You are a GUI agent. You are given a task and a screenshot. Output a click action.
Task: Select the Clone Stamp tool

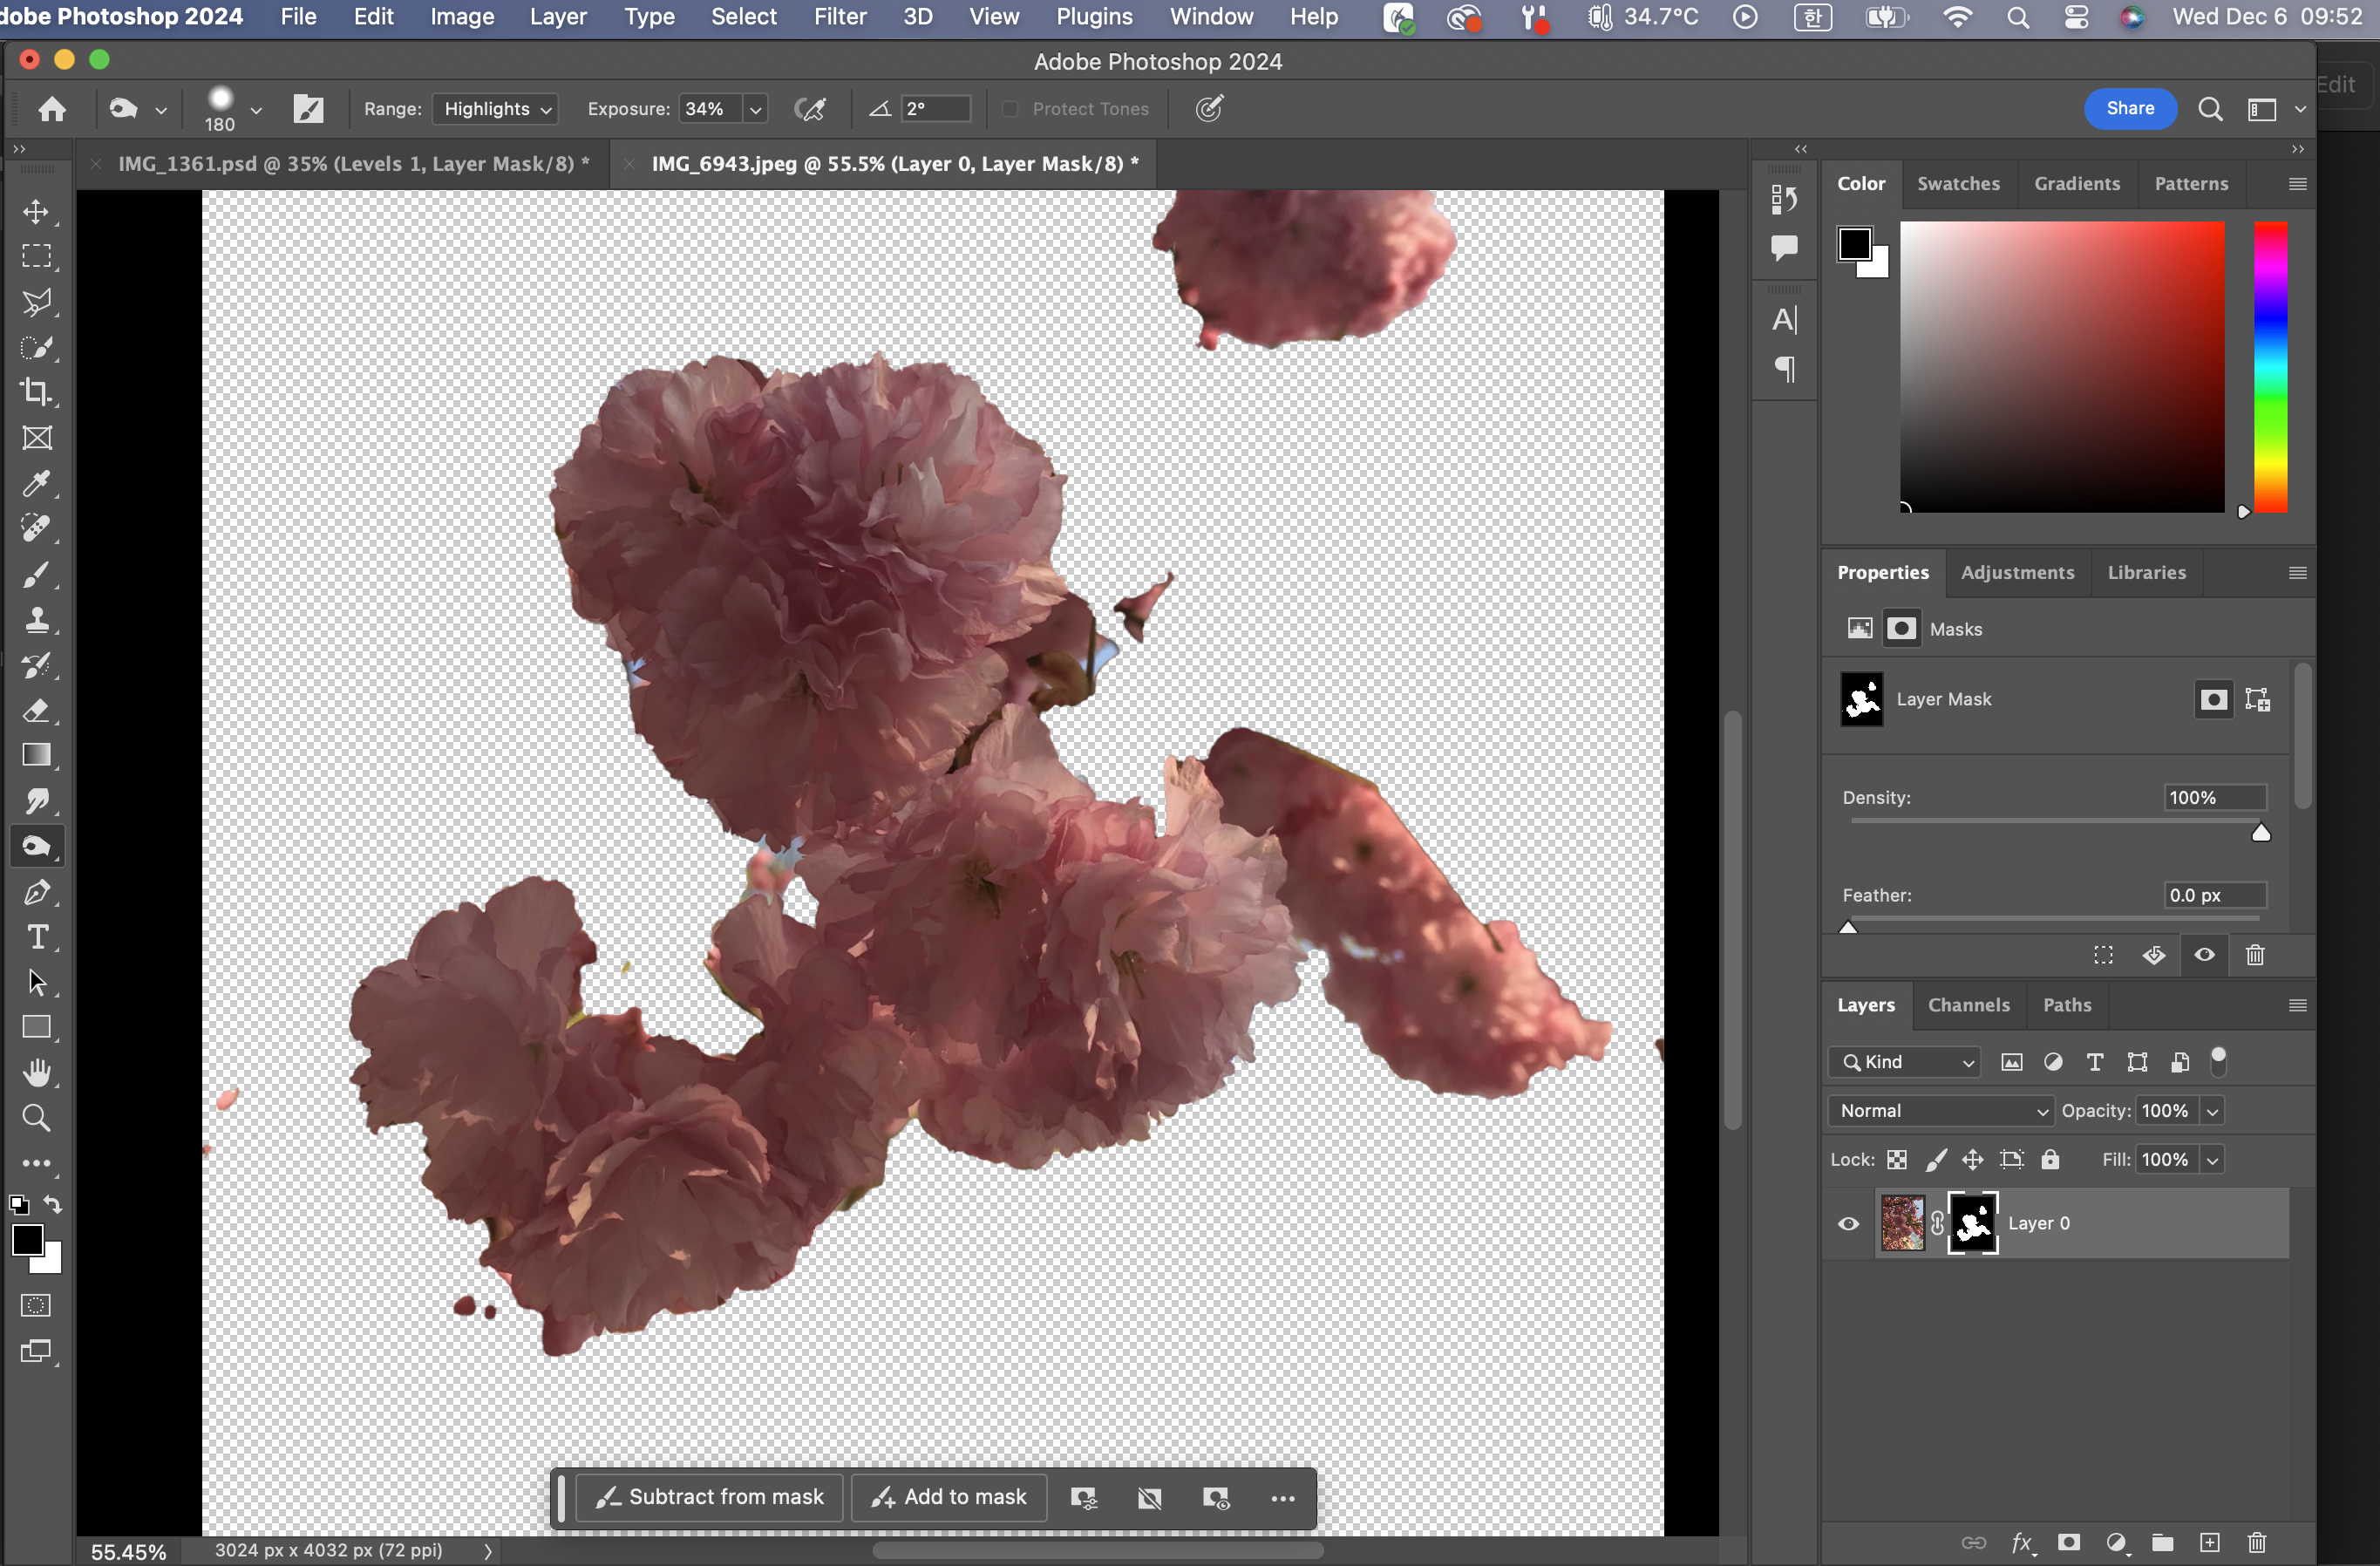pyautogui.click(x=37, y=620)
